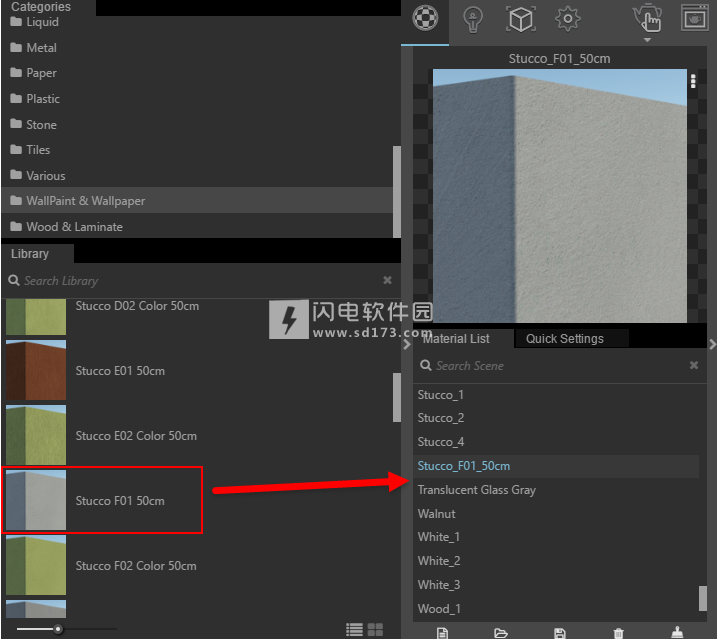
Task: Select the Stucco F01 50cm library item
Action: pos(102,500)
